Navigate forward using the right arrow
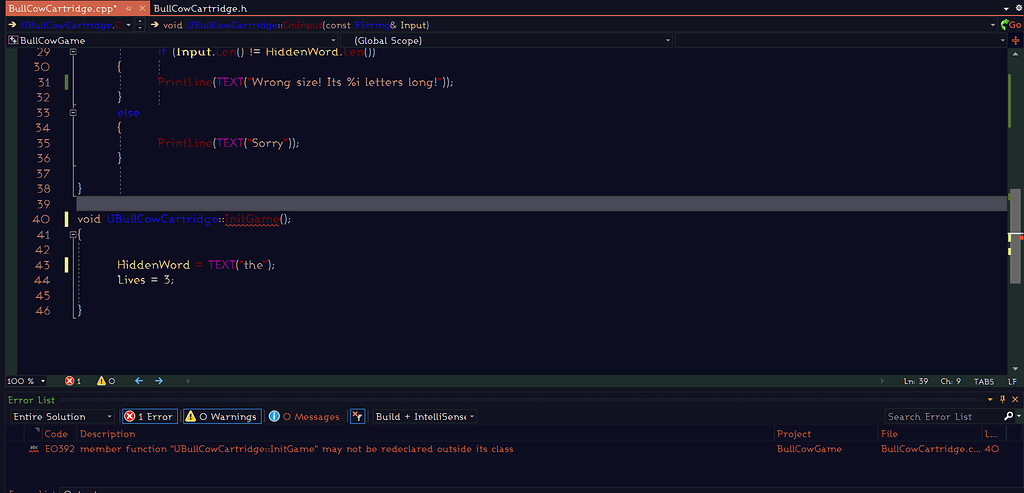 [159, 381]
